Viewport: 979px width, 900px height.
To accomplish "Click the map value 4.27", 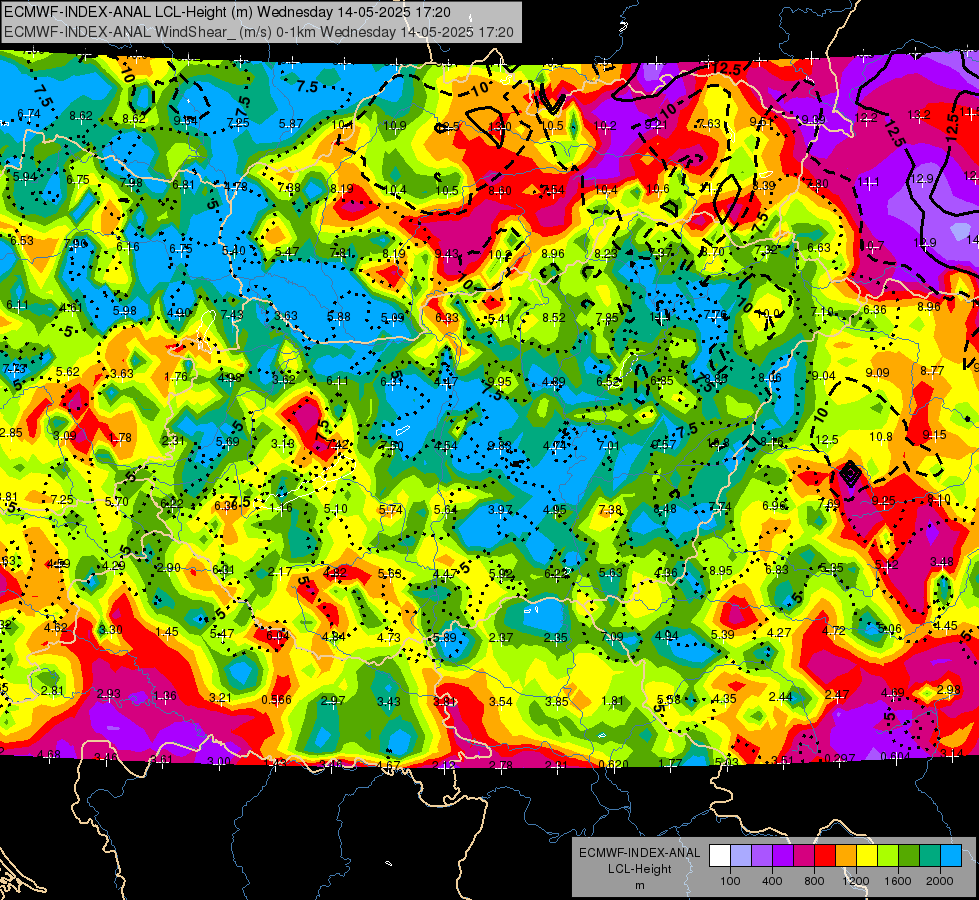I will (779, 633).
